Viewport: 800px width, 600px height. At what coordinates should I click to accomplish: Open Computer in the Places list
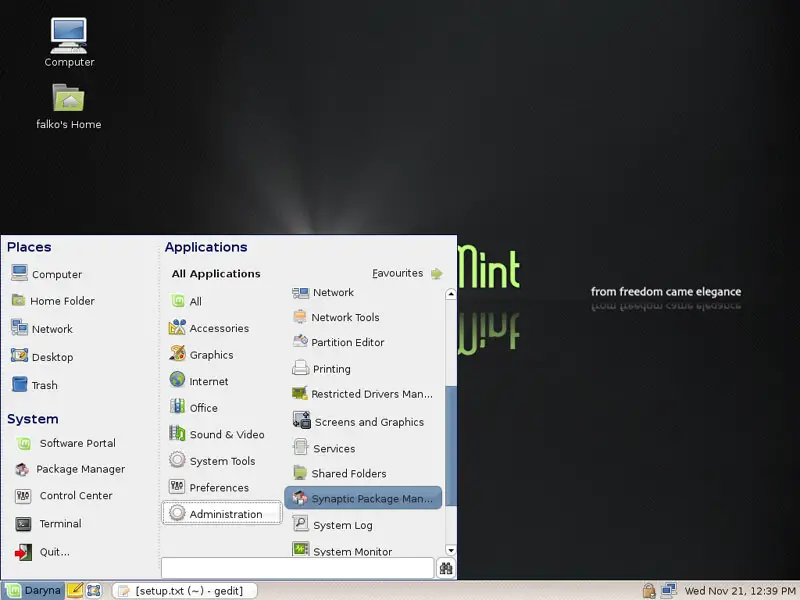pos(46,273)
